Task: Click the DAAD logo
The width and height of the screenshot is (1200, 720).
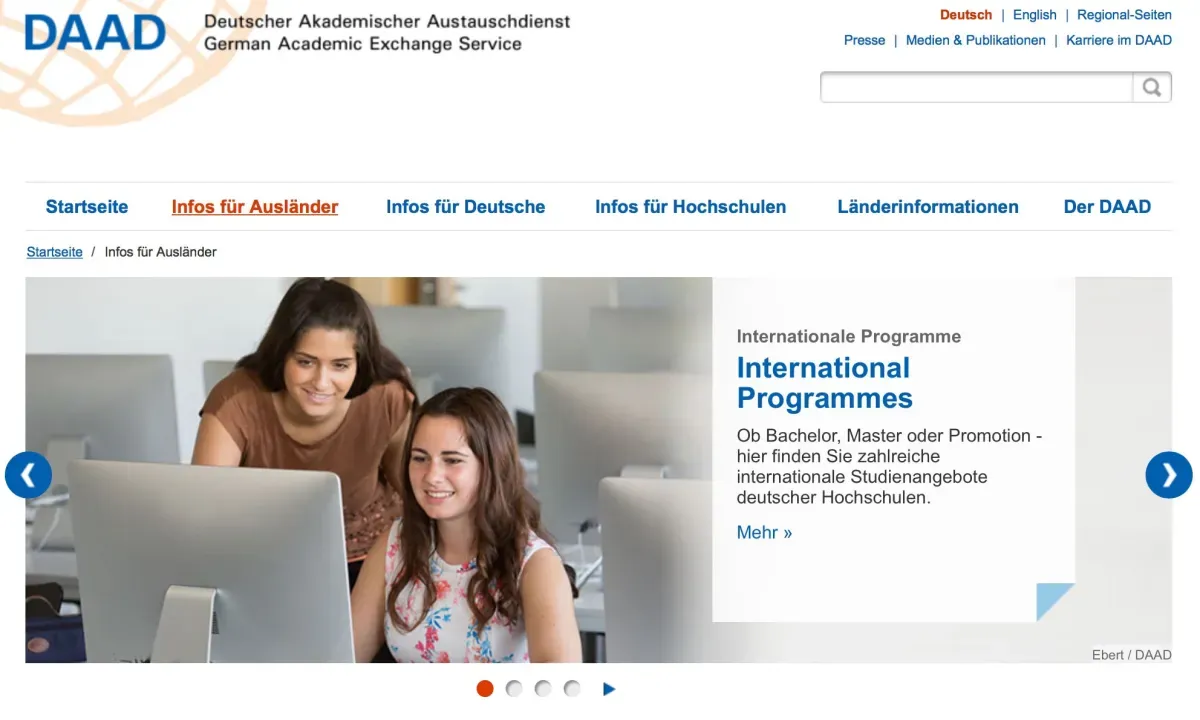Action: point(95,32)
